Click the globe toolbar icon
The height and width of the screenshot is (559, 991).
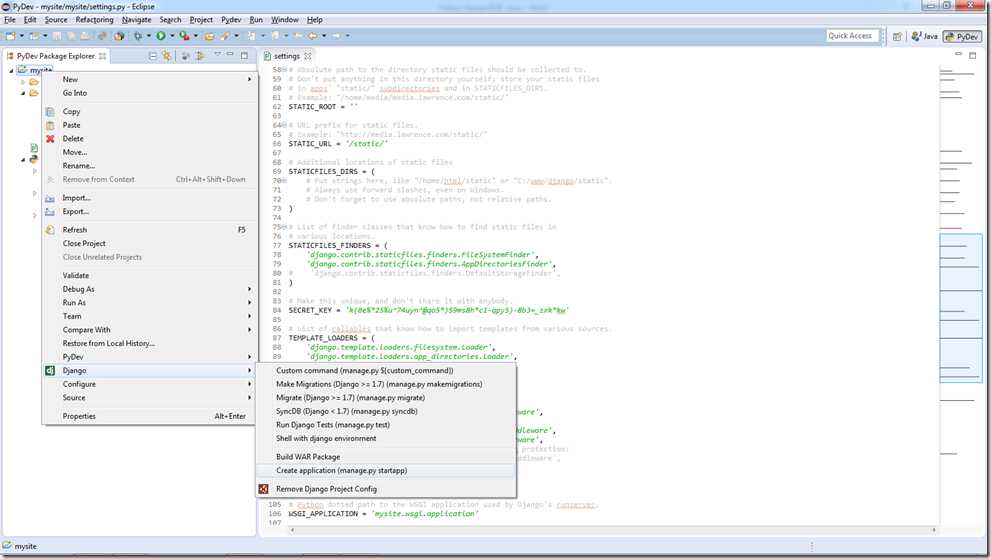[x=118, y=36]
